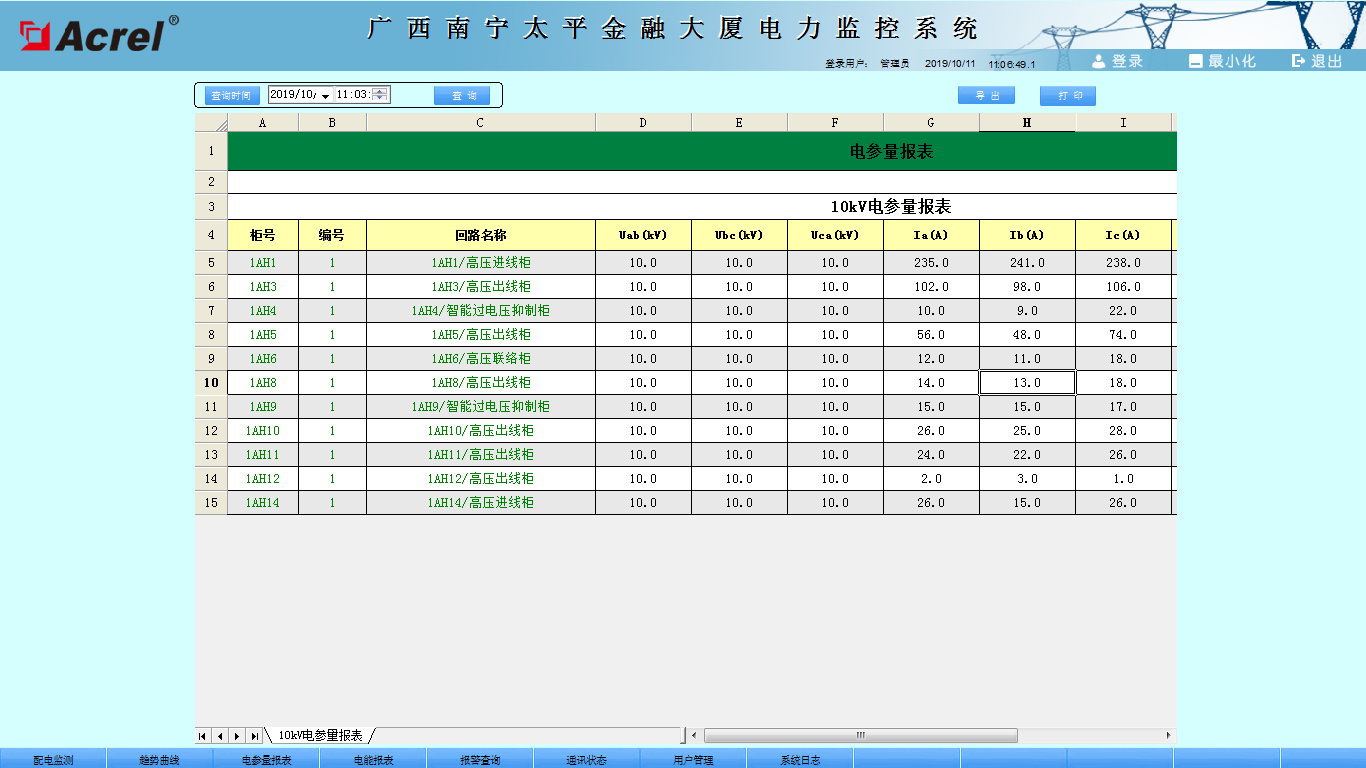The width and height of the screenshot is (1366, 768).
Task: Click the 登录 login icon
Action: click(x=1099, y=61)
